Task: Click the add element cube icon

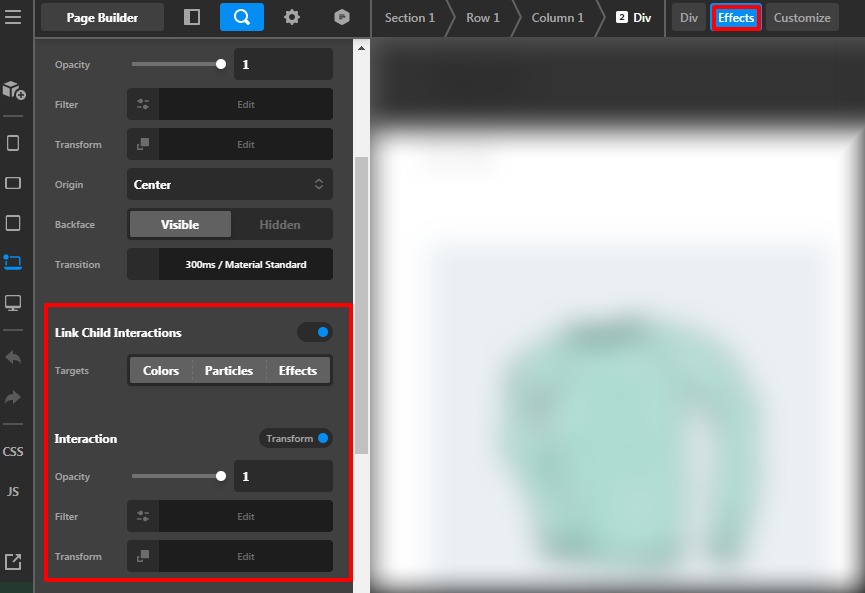Action: click(x=14, y=91)
